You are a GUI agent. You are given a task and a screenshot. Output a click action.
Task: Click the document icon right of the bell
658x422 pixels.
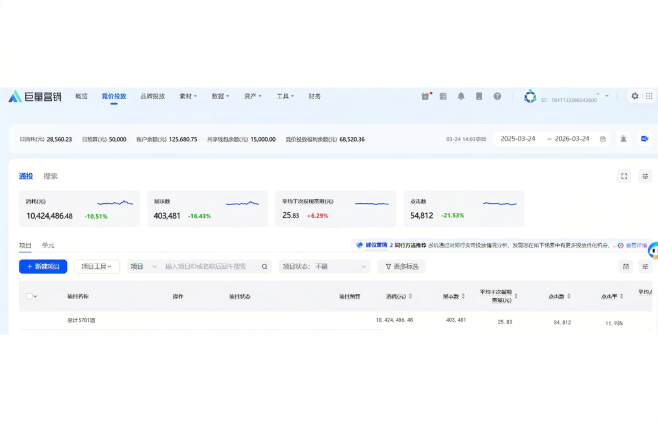pyautogui.click(x=479, y=96)
